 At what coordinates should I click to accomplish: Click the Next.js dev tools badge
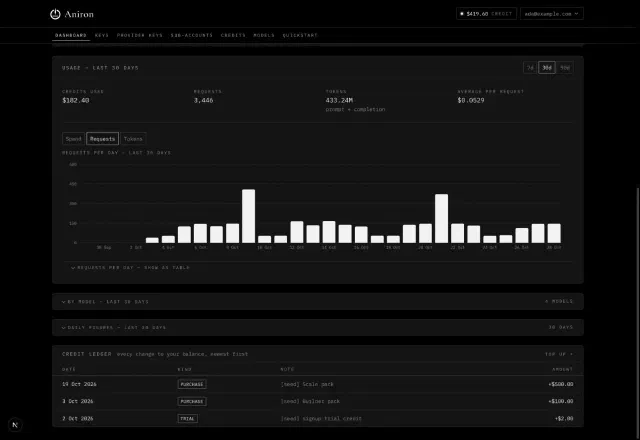15,425
